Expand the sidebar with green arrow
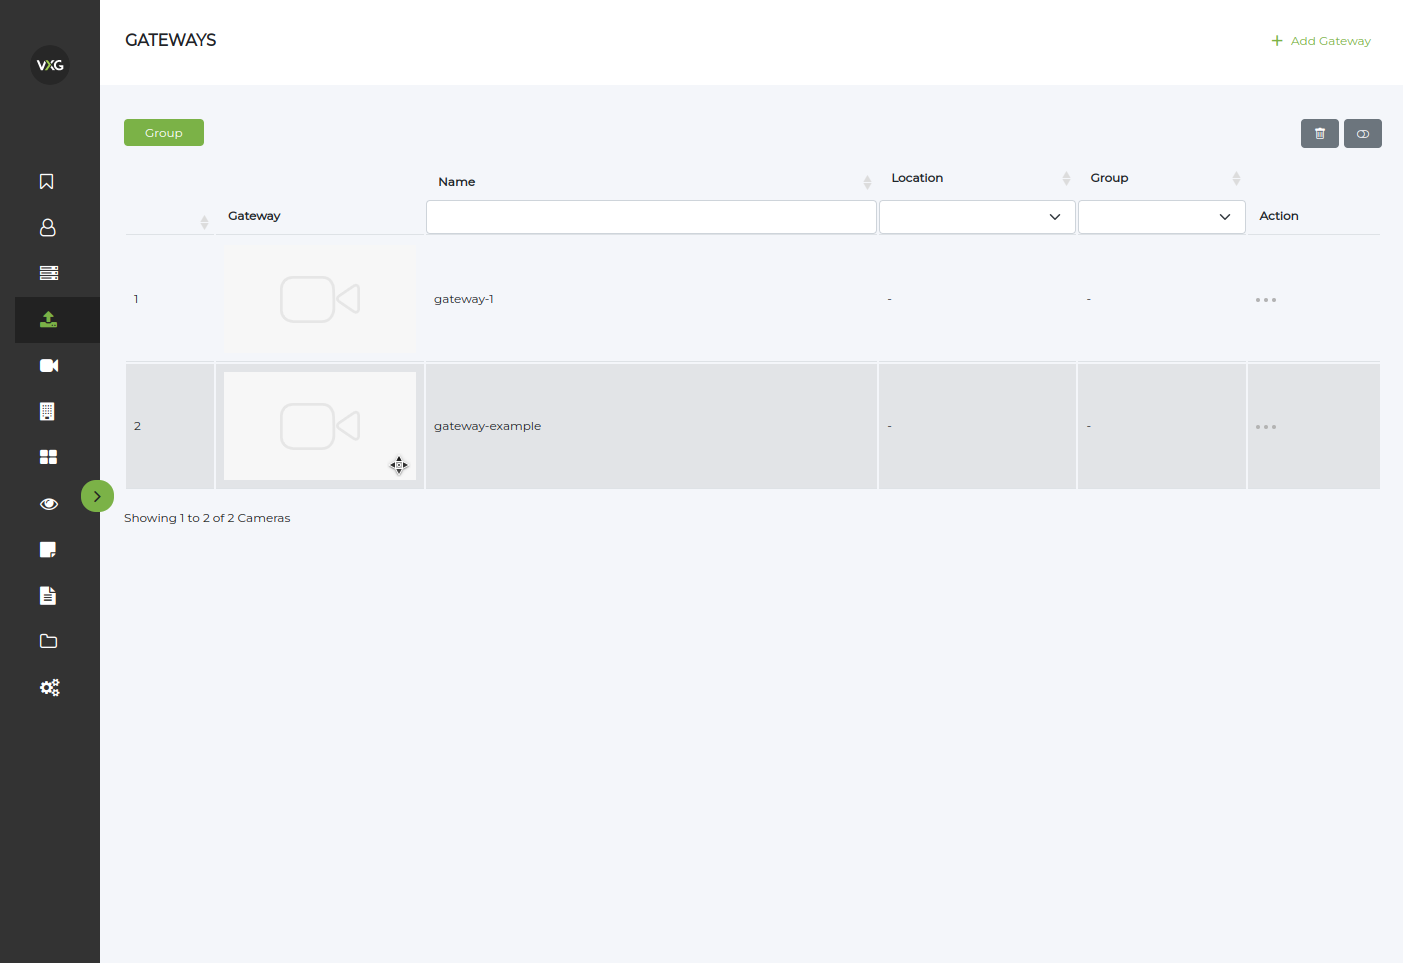This screenshot has width=1403, height=963. [97, 496]
